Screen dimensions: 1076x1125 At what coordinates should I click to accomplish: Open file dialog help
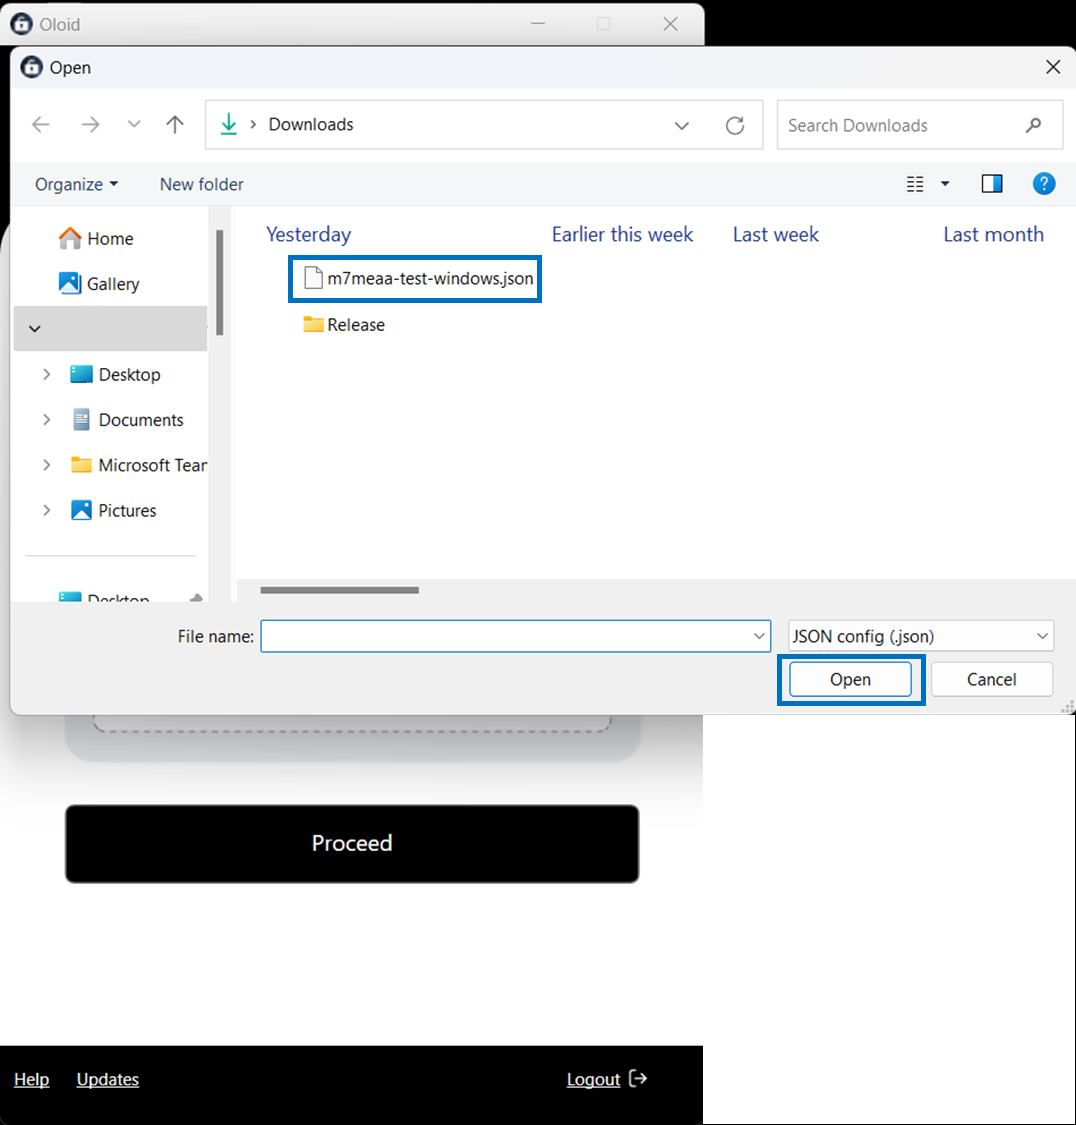pos(1044,184)
